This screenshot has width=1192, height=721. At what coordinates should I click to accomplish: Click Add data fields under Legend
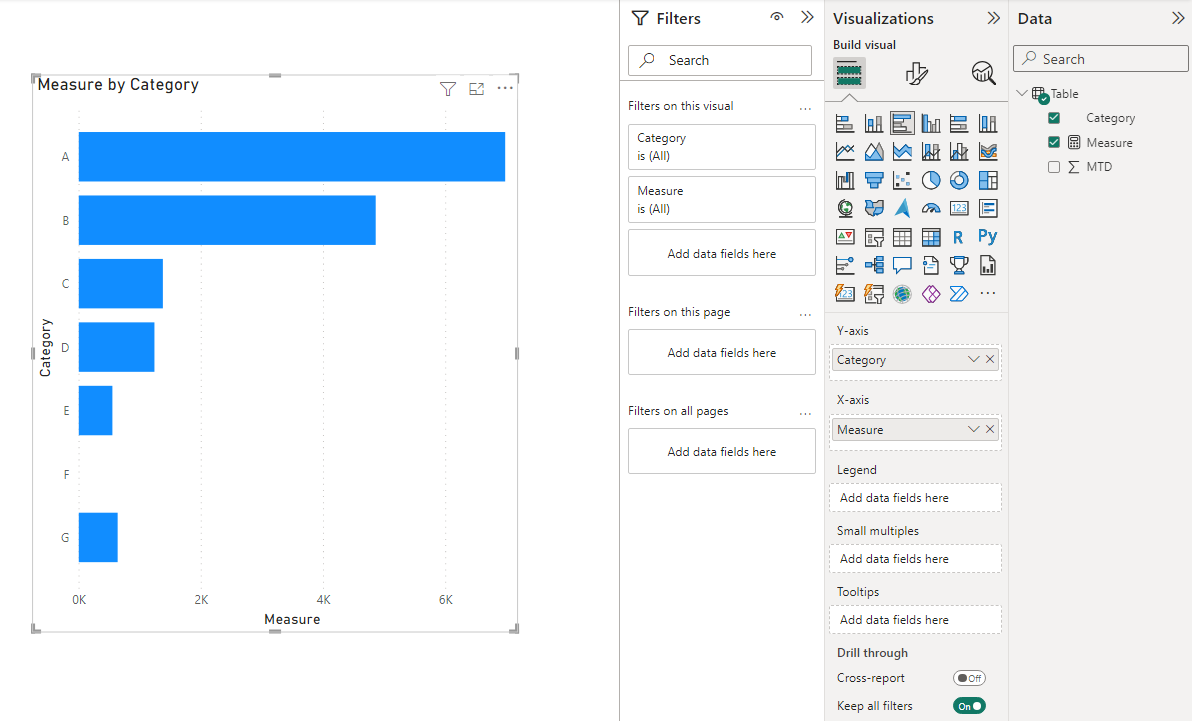(x=915, y=497)
